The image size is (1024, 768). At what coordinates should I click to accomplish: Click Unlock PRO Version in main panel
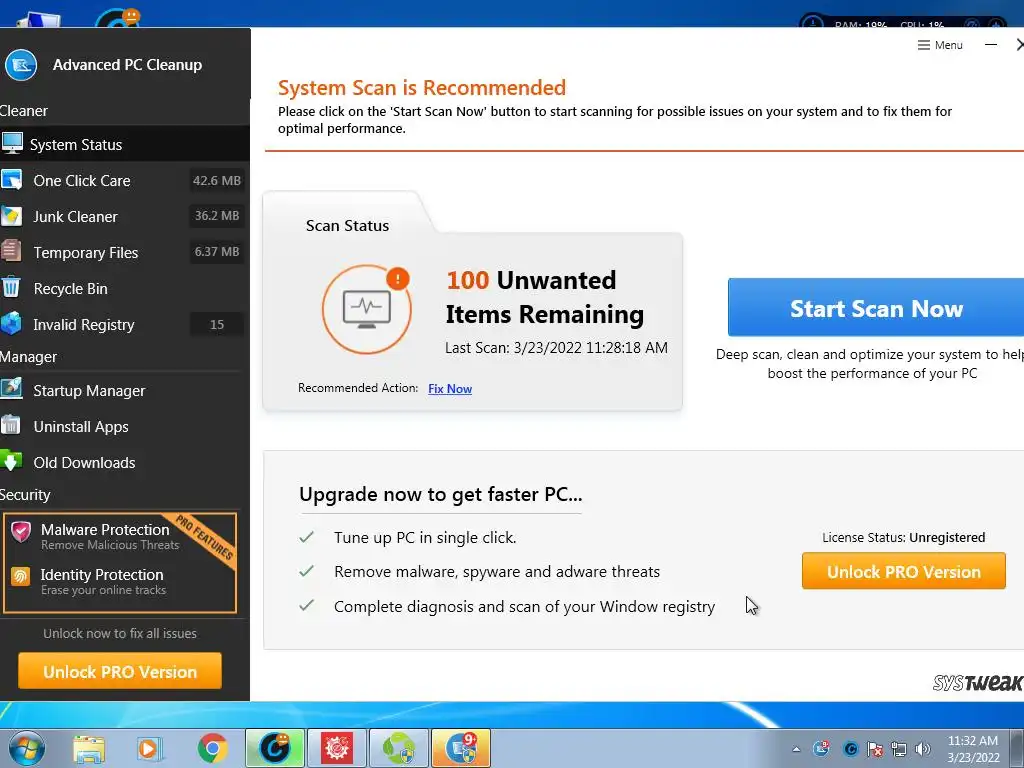904,571
